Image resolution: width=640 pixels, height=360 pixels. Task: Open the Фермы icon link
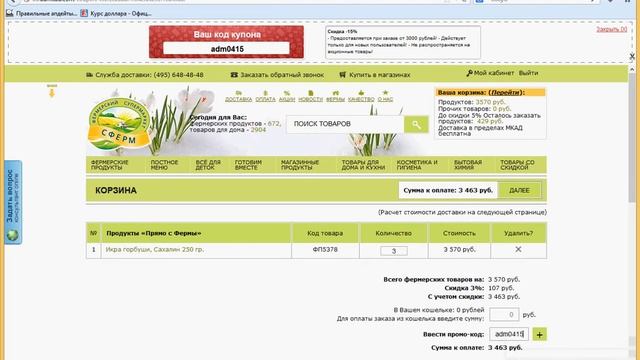click(x=335, y=96)
